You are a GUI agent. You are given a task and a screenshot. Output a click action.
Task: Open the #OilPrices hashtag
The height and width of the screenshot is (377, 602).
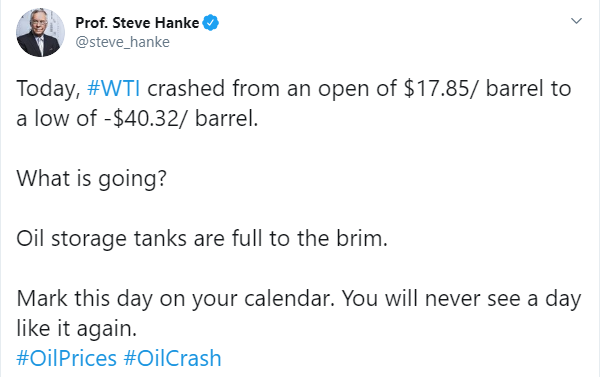[66, 359]
